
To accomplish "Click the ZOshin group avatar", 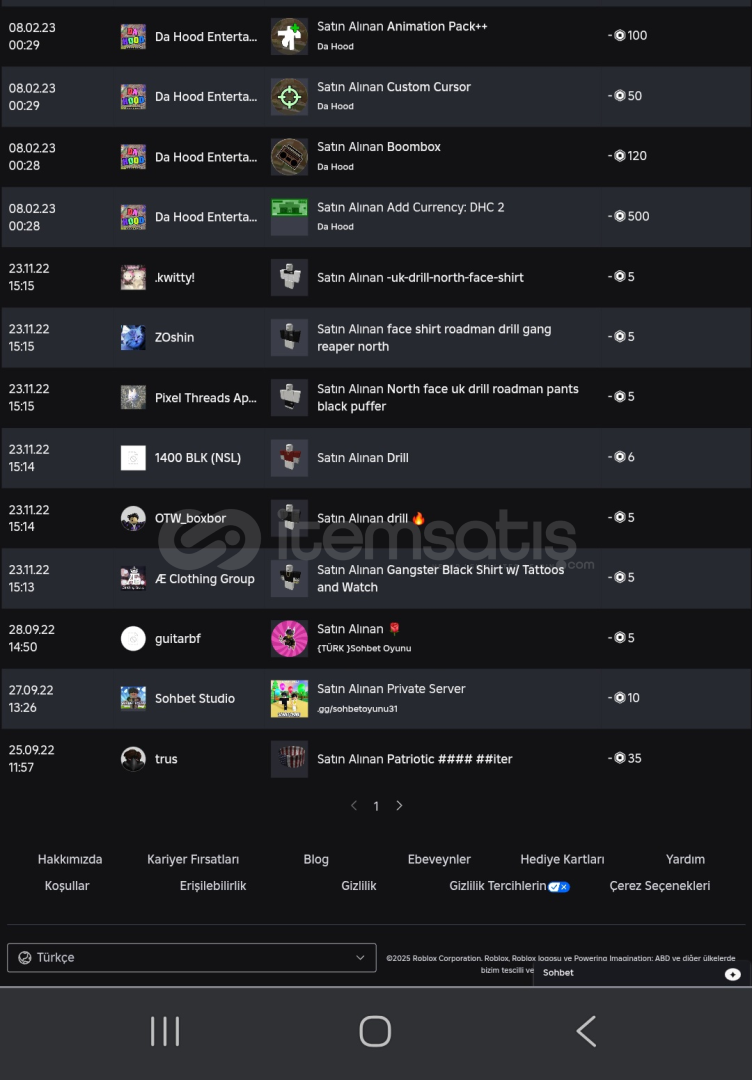I will (133, 338).
